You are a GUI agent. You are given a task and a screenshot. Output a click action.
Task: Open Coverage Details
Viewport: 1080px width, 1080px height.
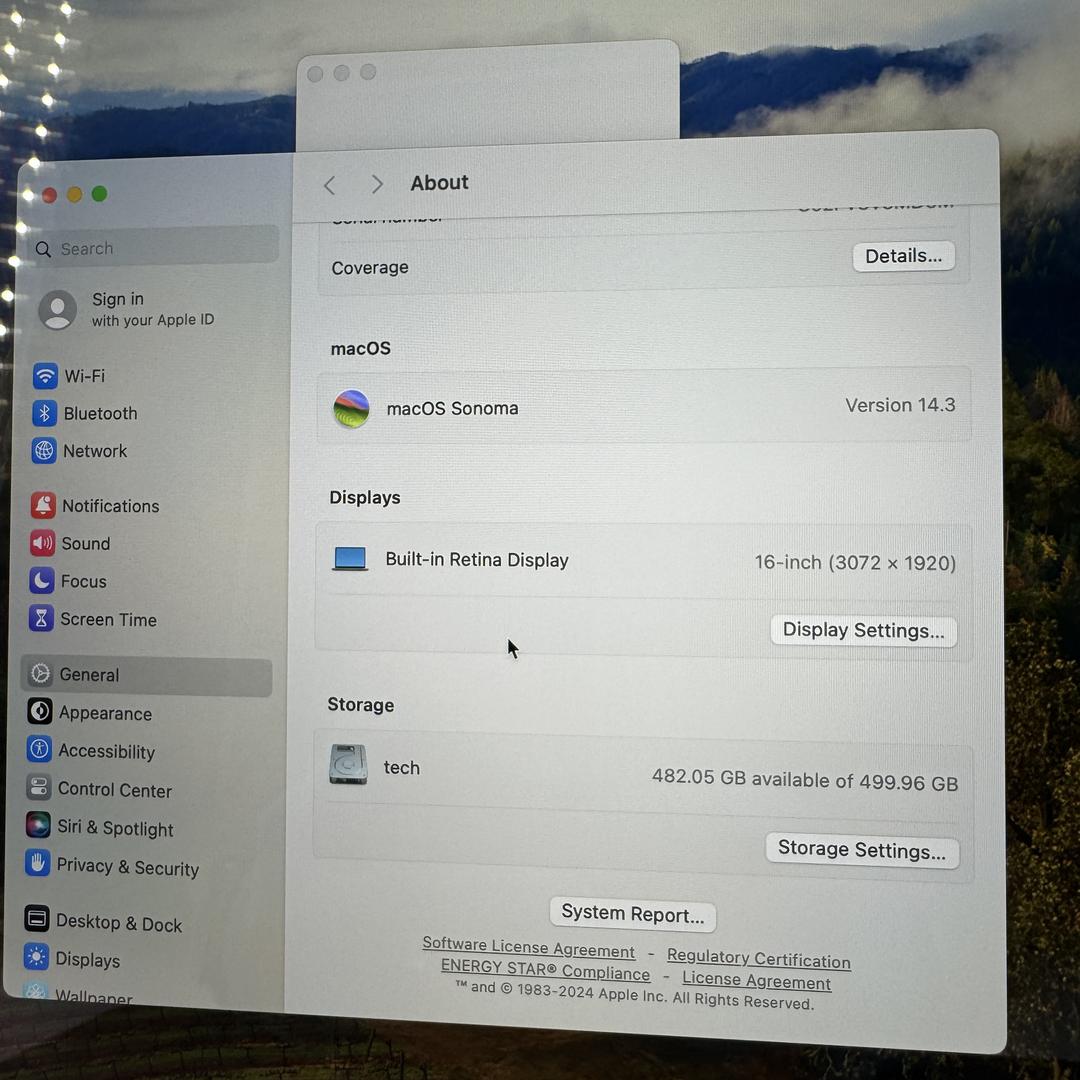click(x=904, y=256)
